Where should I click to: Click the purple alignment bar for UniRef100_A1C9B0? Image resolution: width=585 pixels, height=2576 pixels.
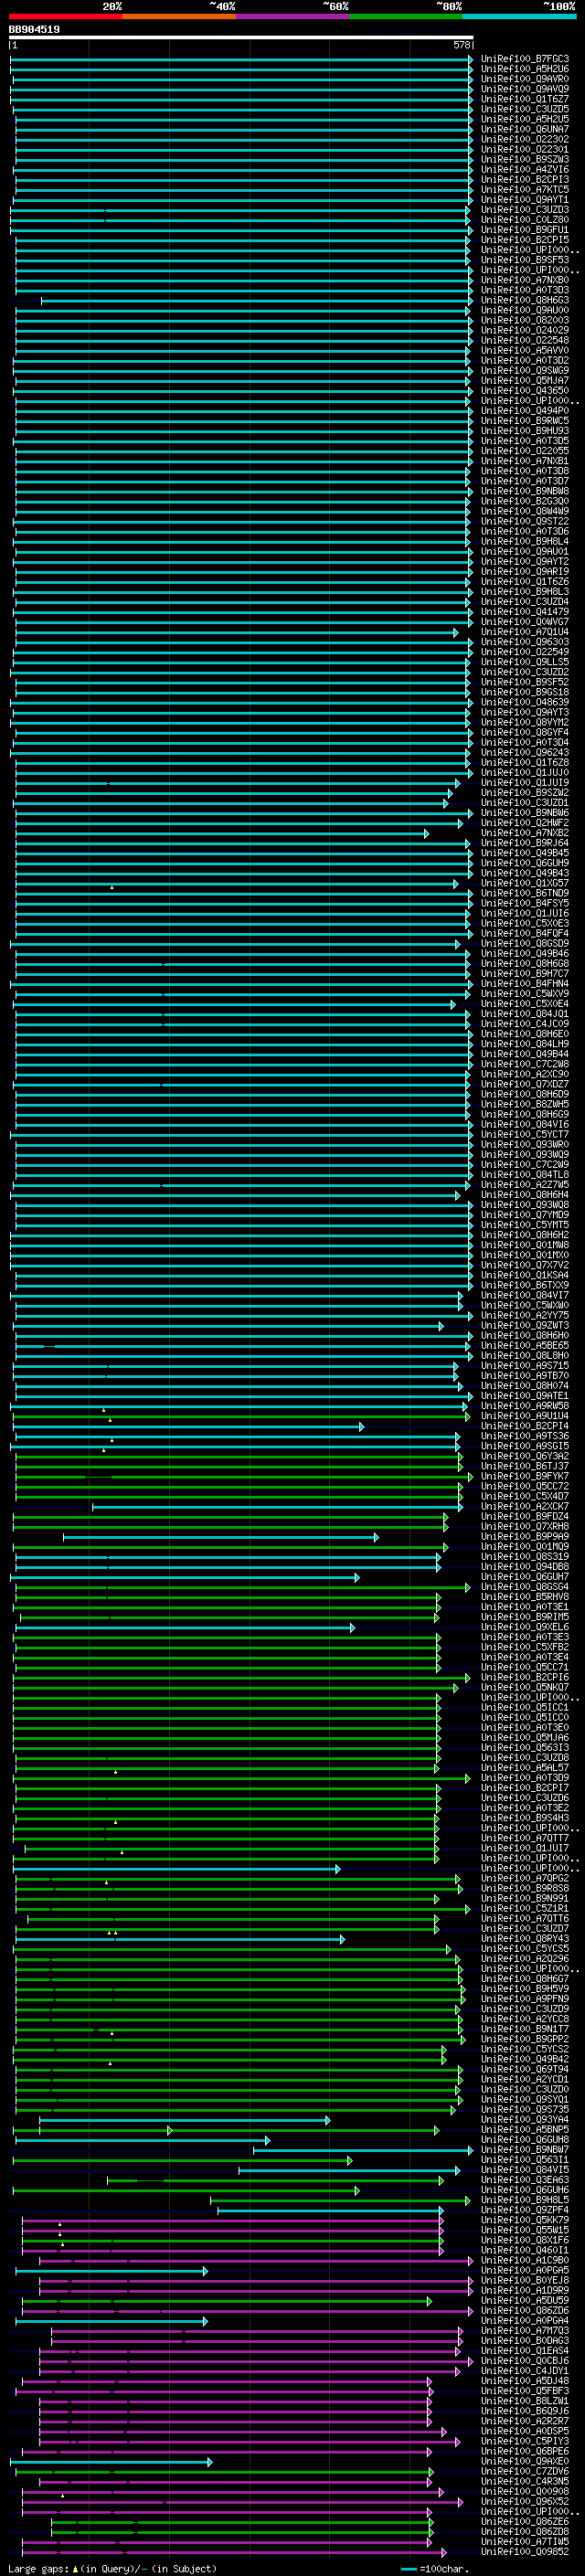pyautogui.click(x=256, y=2260)
